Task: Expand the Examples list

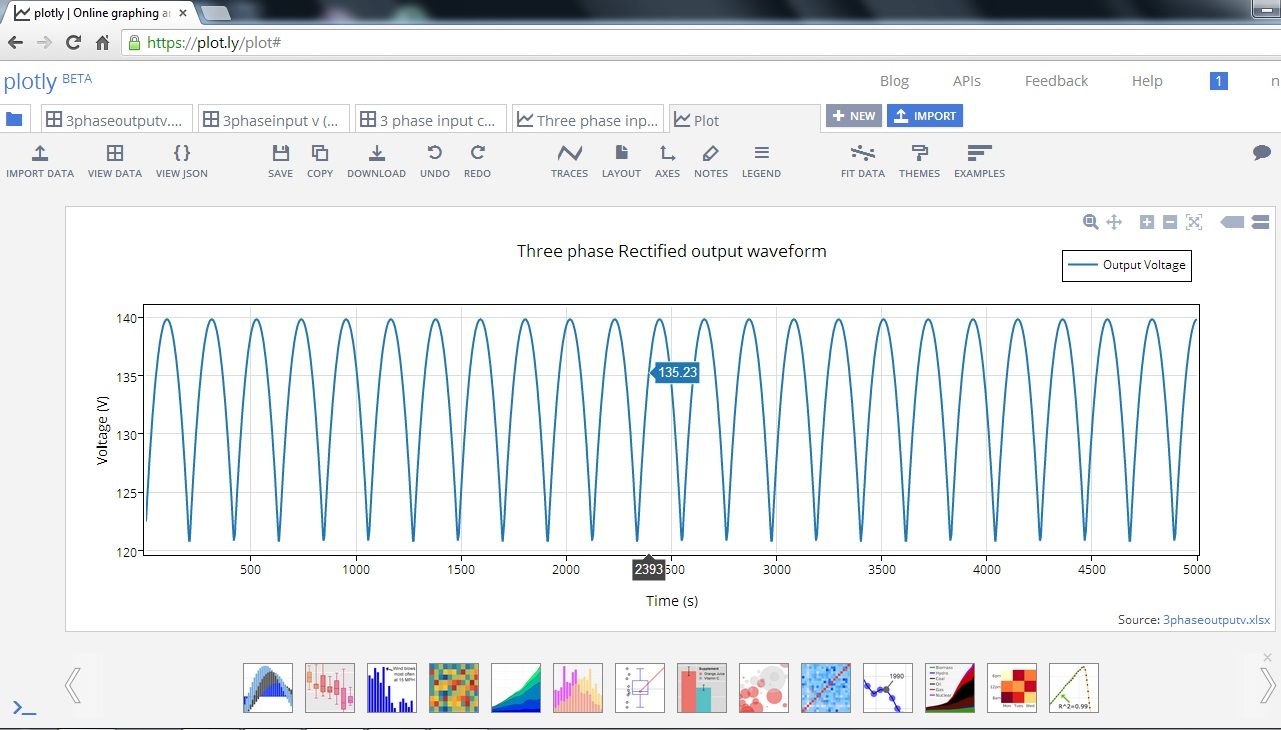Action: point(978,158)
